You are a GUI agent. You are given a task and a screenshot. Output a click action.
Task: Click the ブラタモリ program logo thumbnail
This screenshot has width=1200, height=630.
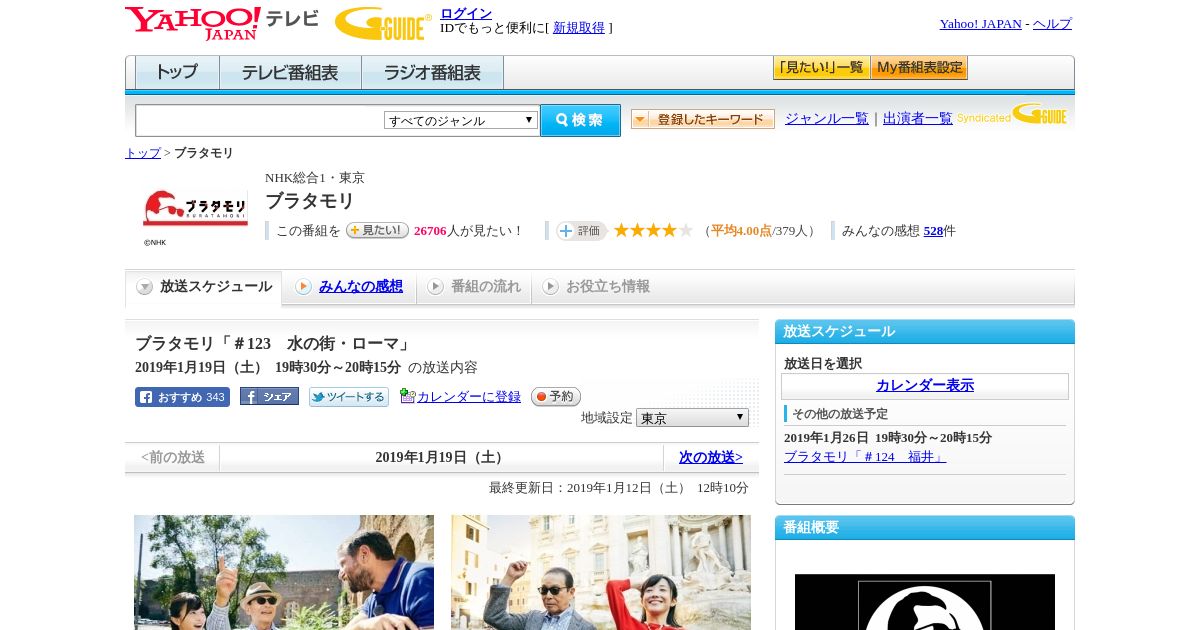tap(196, 208)
